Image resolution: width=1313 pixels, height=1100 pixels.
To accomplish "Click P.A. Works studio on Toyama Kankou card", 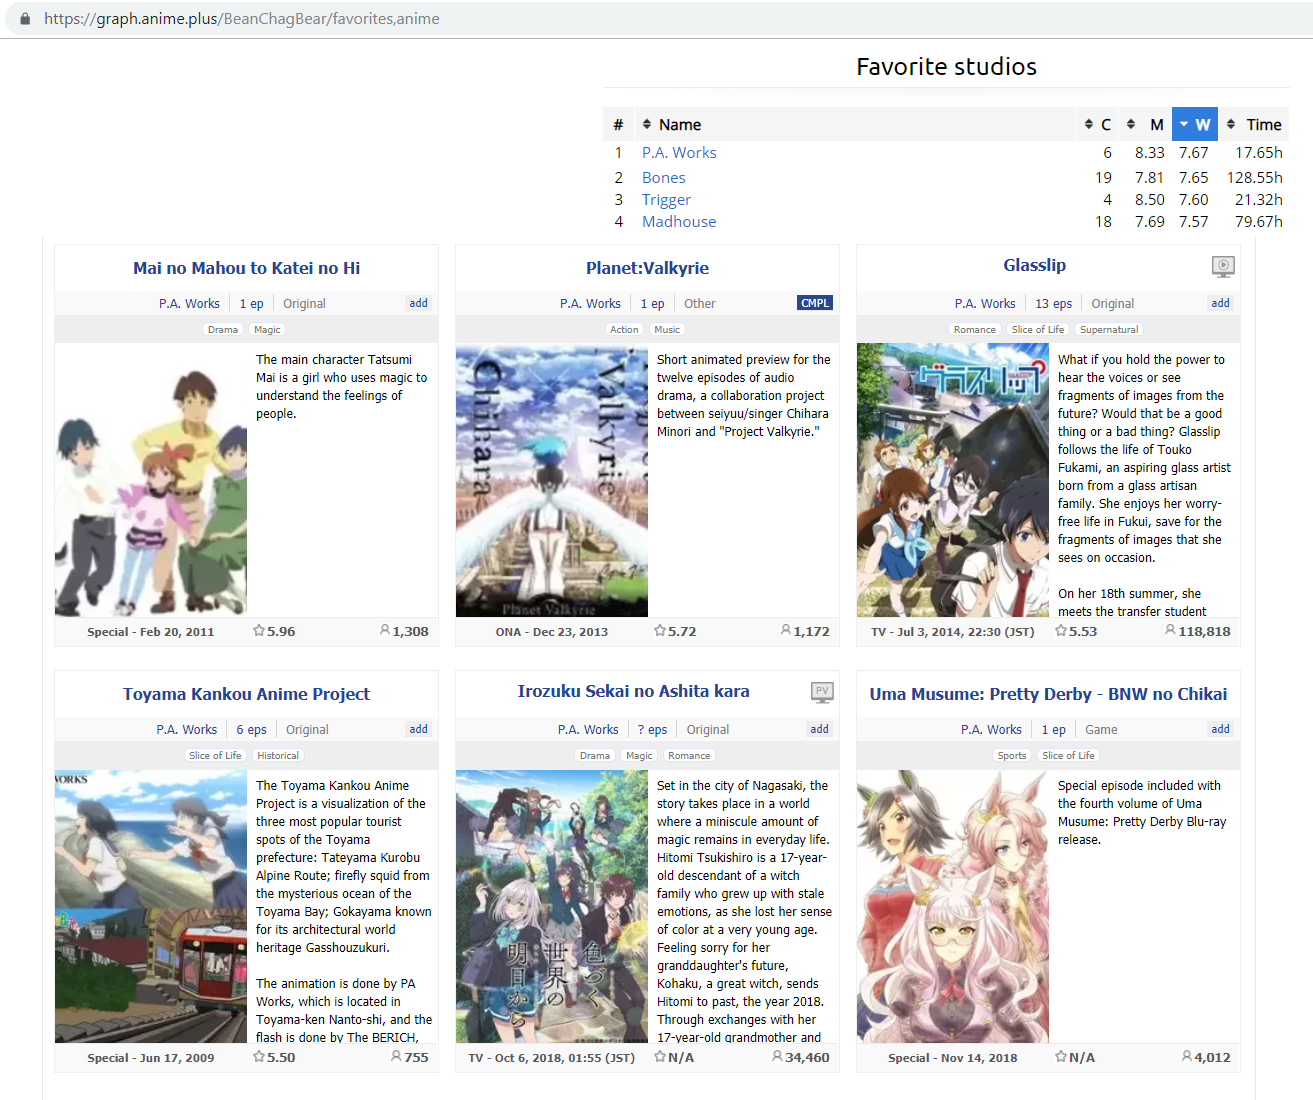I will point(186,729).
